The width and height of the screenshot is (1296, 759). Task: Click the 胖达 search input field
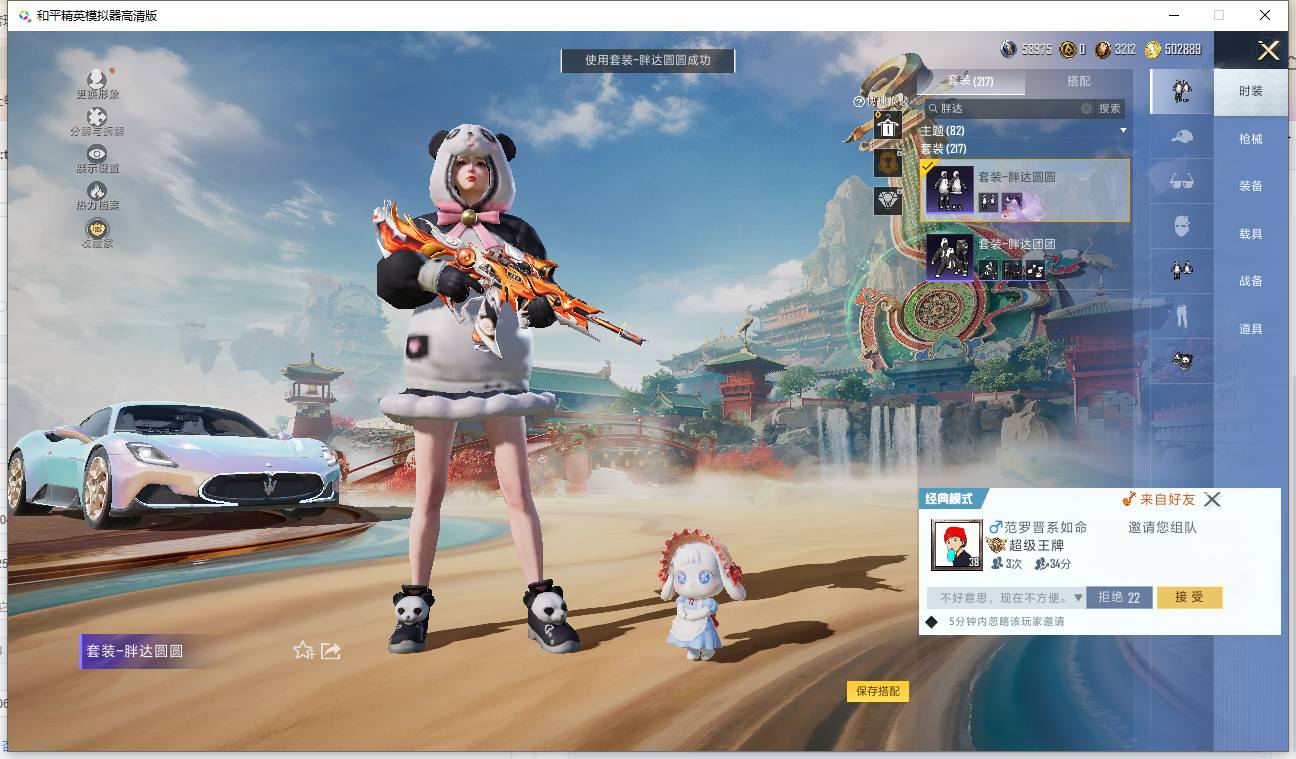click(1009, 108)
